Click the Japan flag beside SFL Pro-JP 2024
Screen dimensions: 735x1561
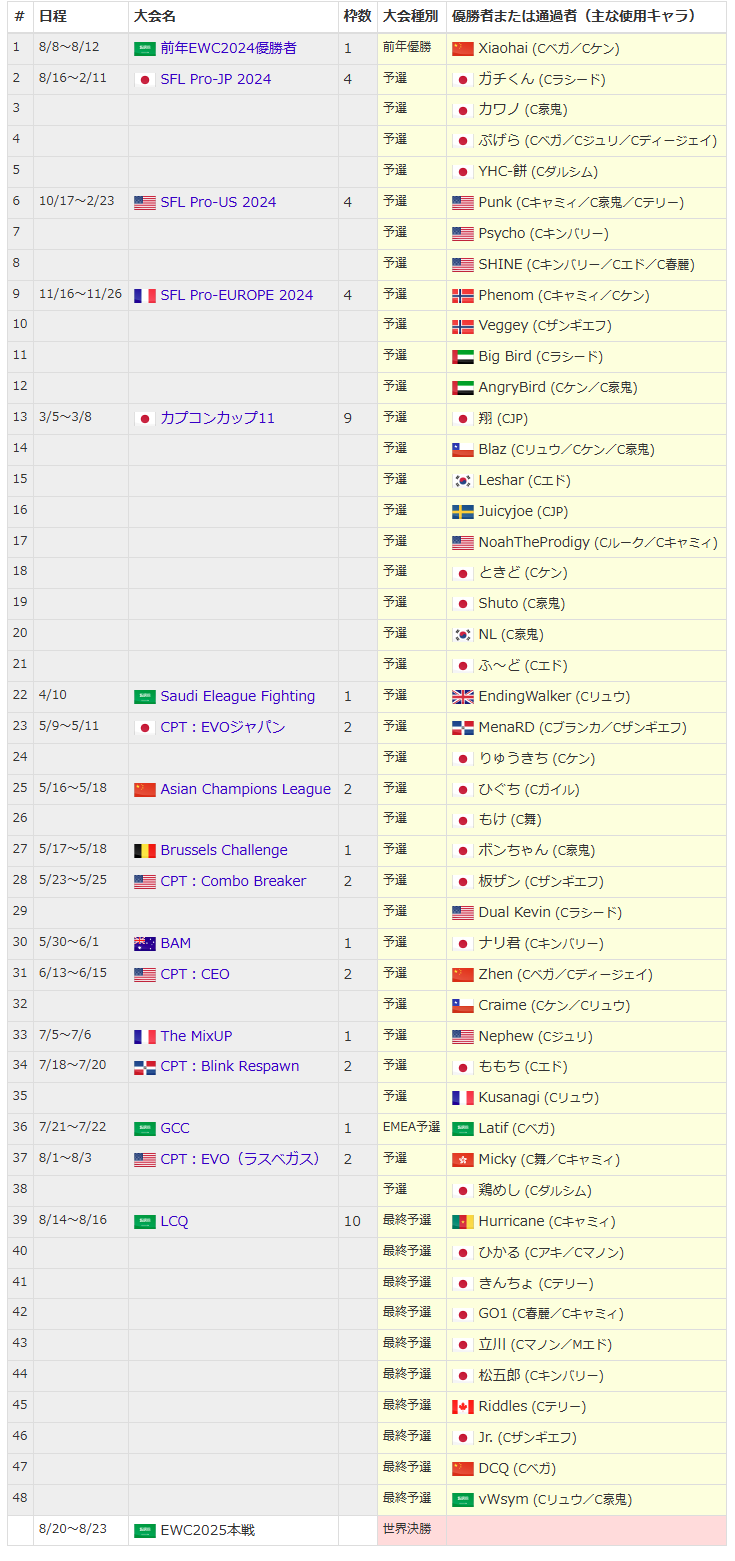point(145,80)
